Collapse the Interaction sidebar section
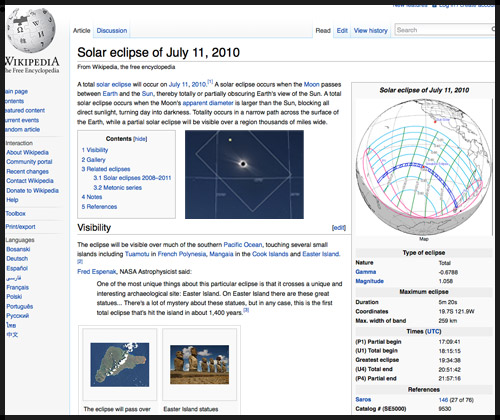 [19, 143]
